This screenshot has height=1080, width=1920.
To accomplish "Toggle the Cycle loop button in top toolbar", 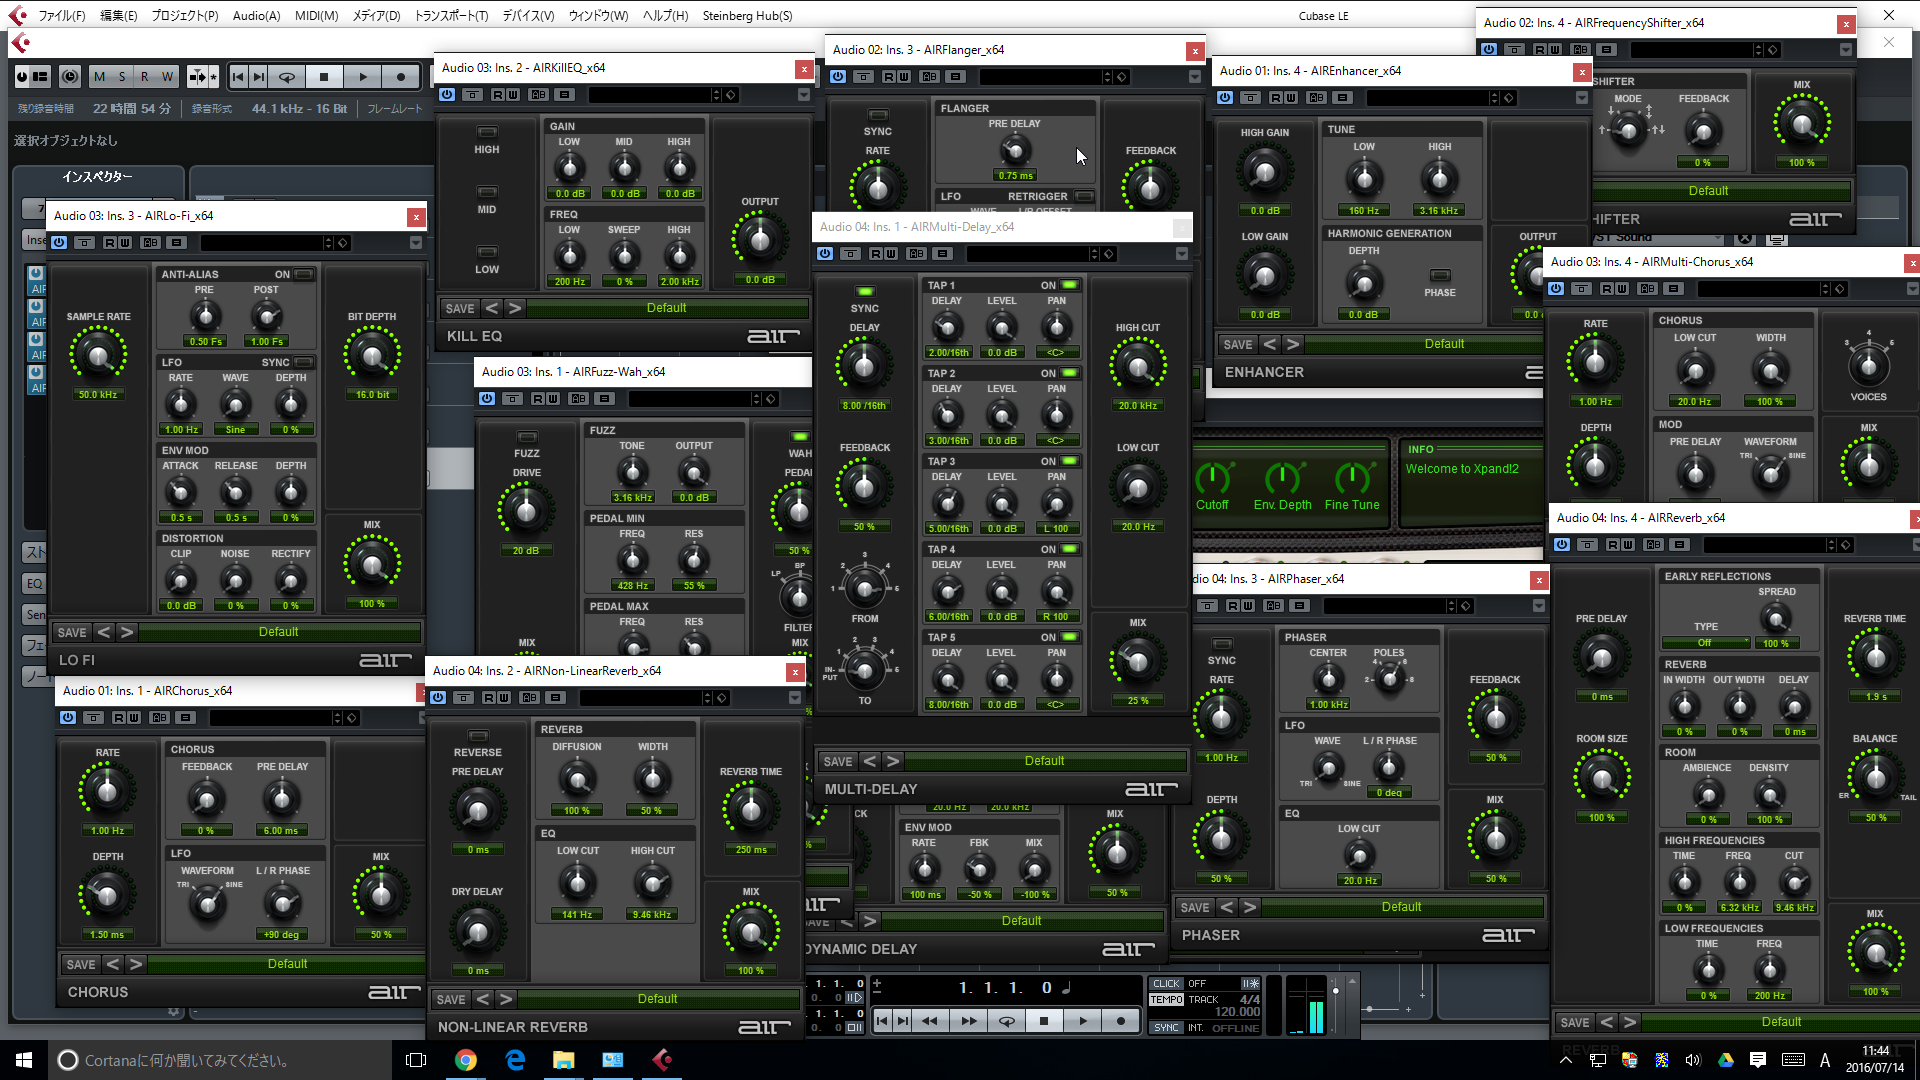I will 286,76.
